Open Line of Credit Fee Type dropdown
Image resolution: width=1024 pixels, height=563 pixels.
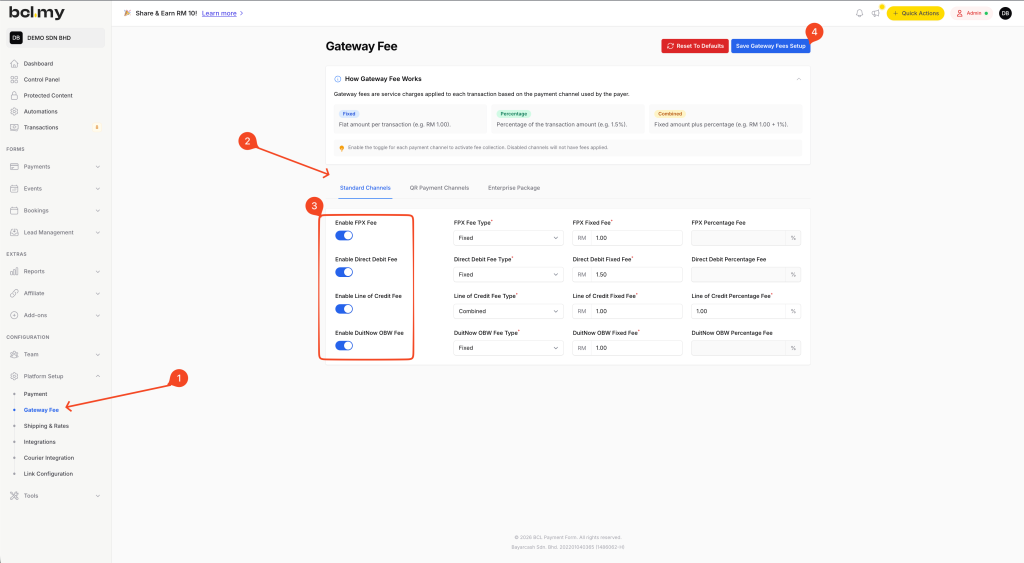pyautogui.click(x=509, y=311)
